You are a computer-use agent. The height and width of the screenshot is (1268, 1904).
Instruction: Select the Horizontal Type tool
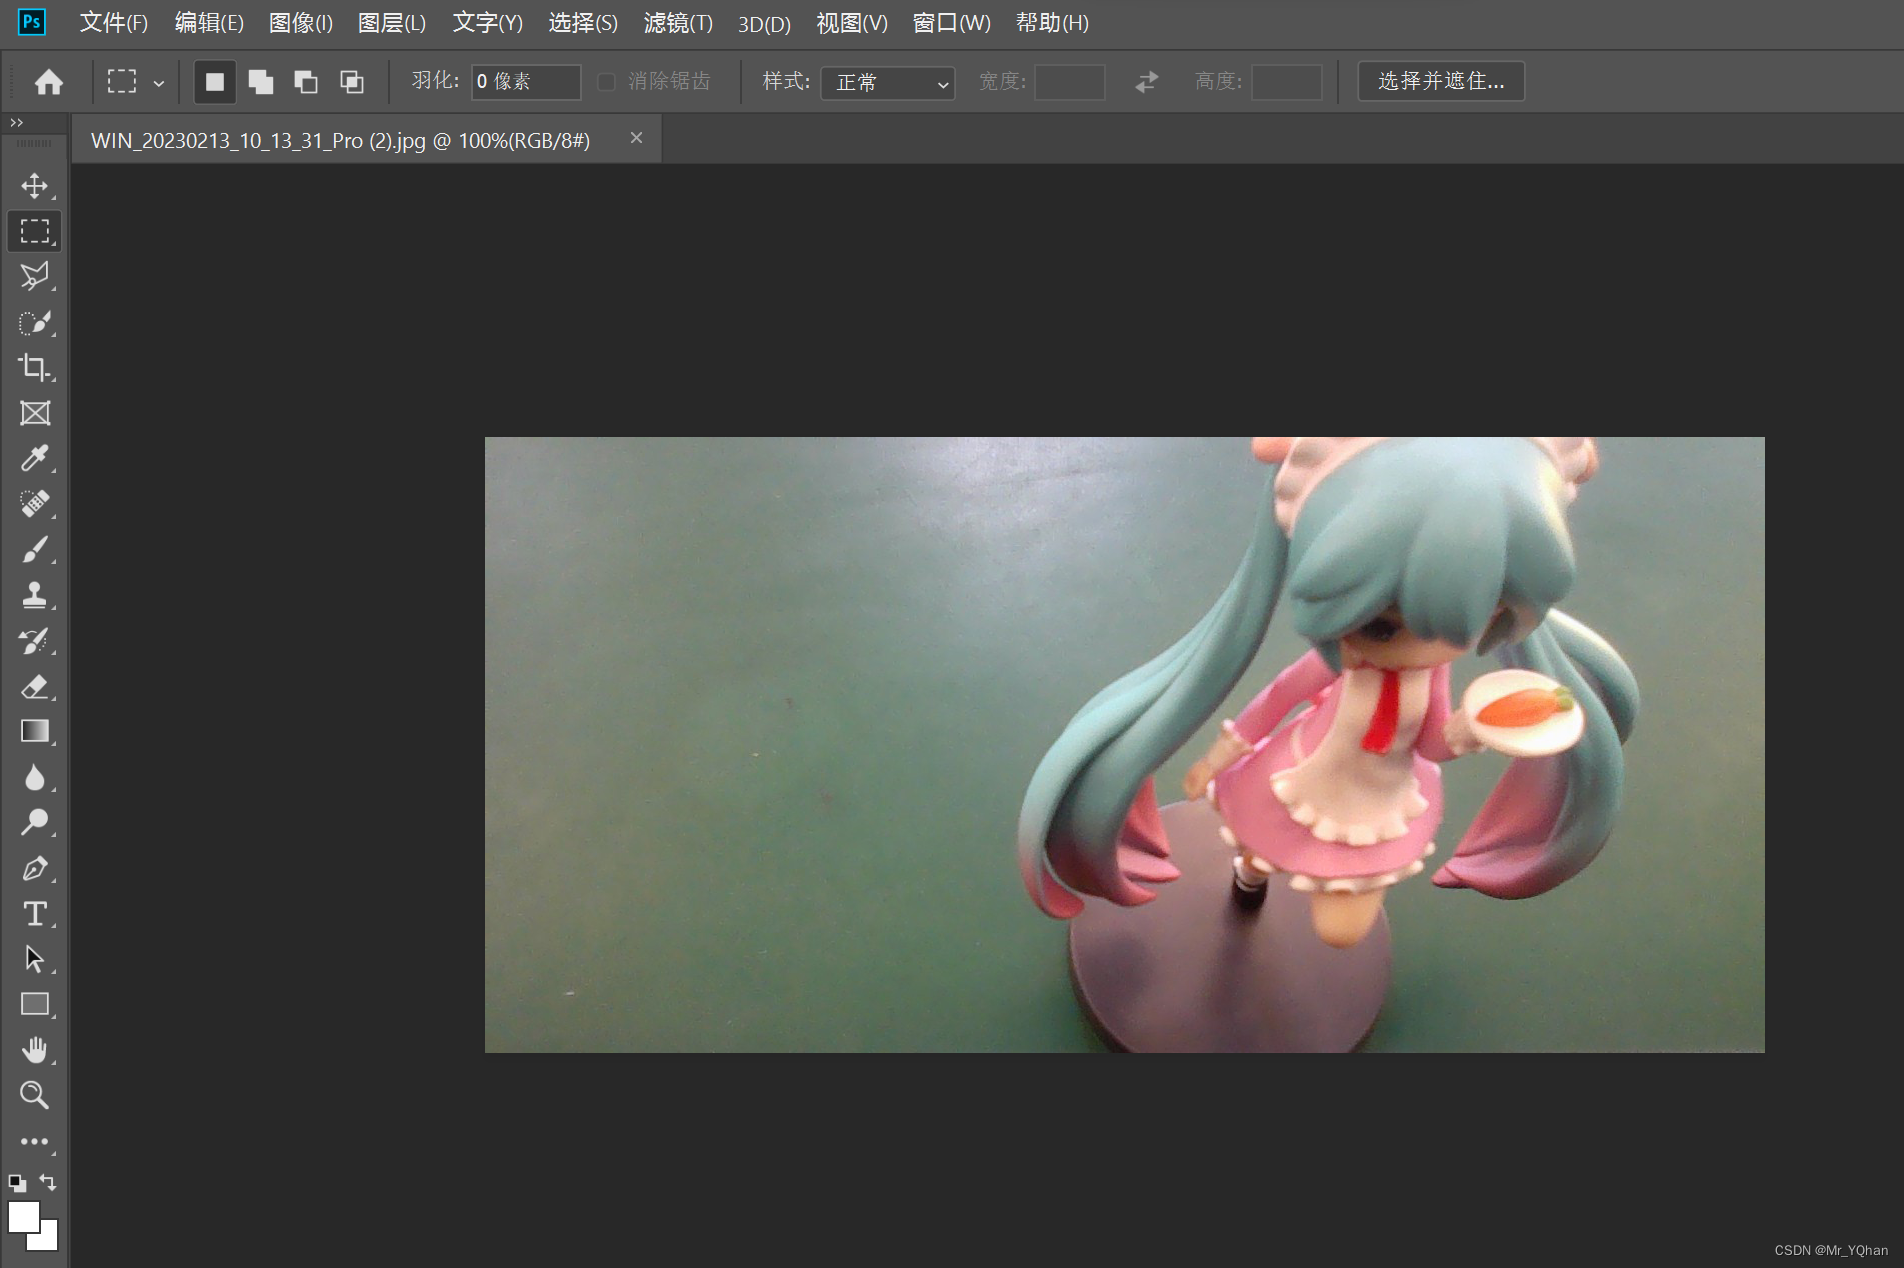pos(35,913)
